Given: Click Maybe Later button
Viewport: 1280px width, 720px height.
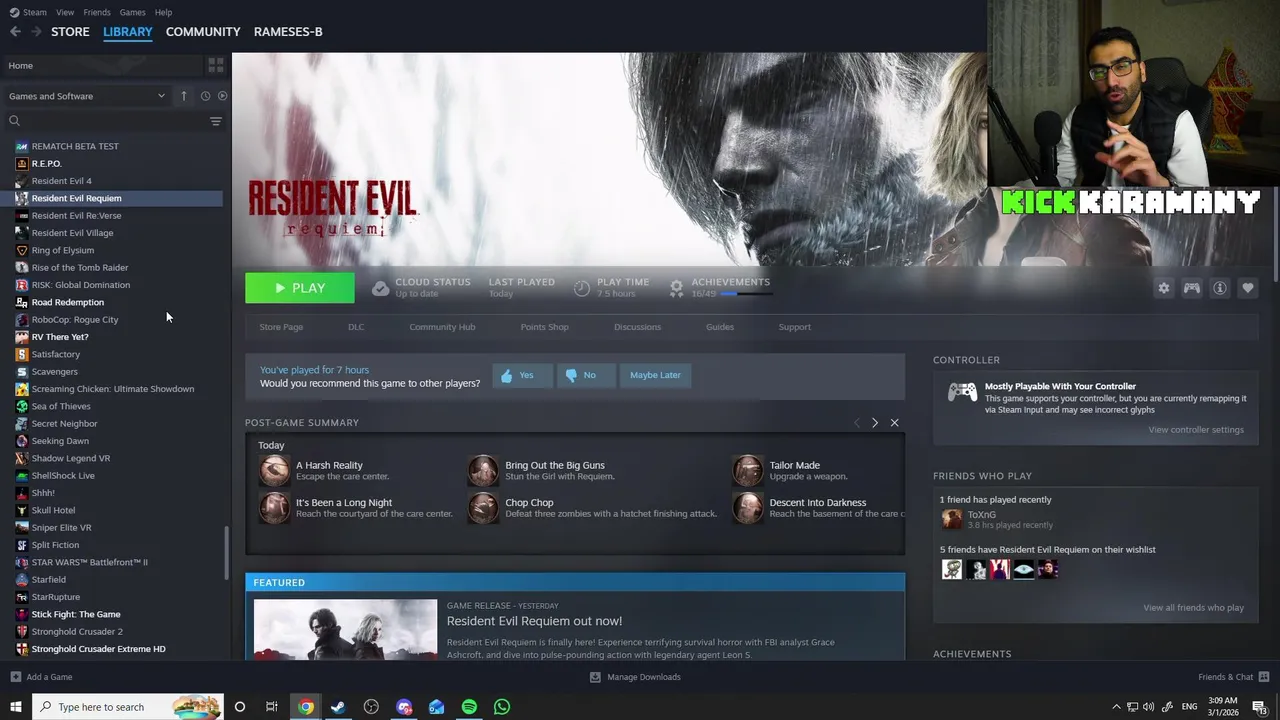Looking at the screenshot, I should (655, 375).
